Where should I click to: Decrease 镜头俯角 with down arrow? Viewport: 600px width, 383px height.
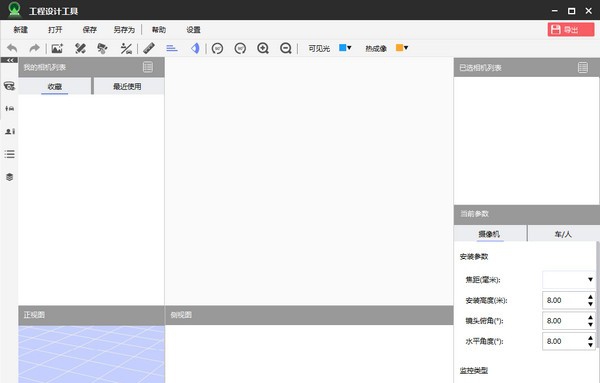(590, 324)
